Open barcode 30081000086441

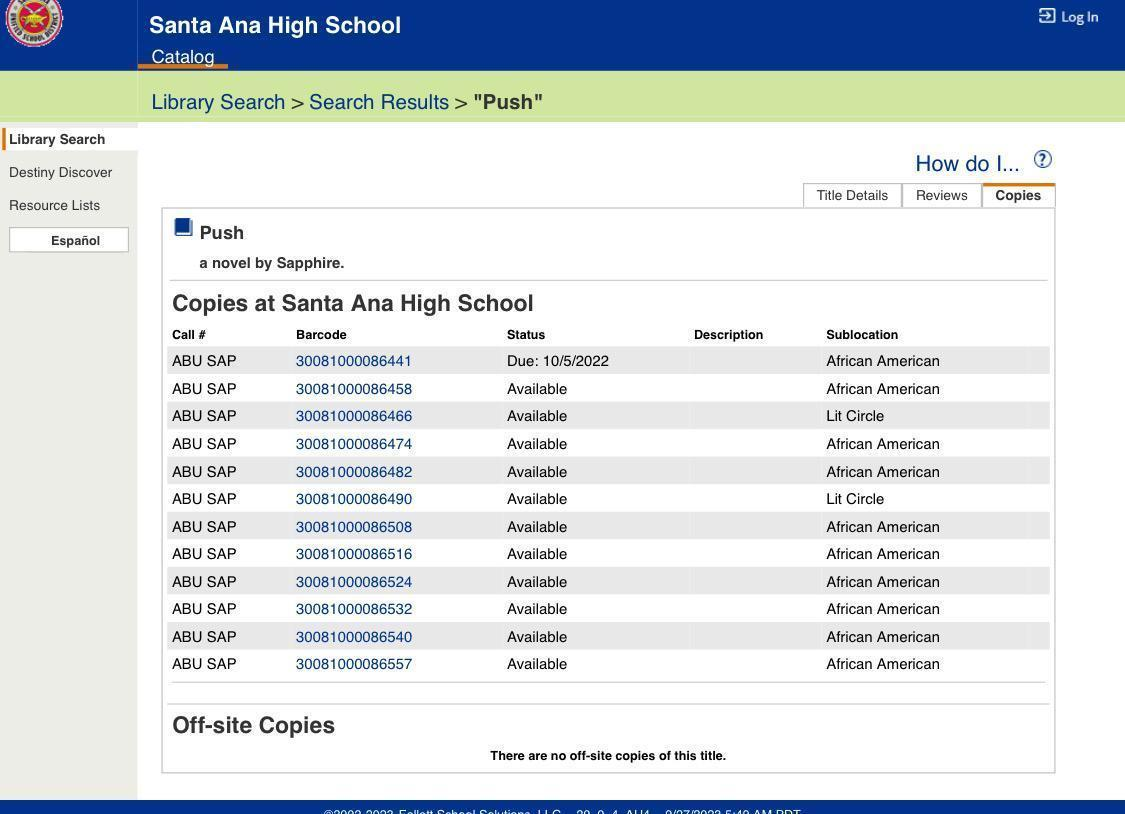click(x=354, y=361)
